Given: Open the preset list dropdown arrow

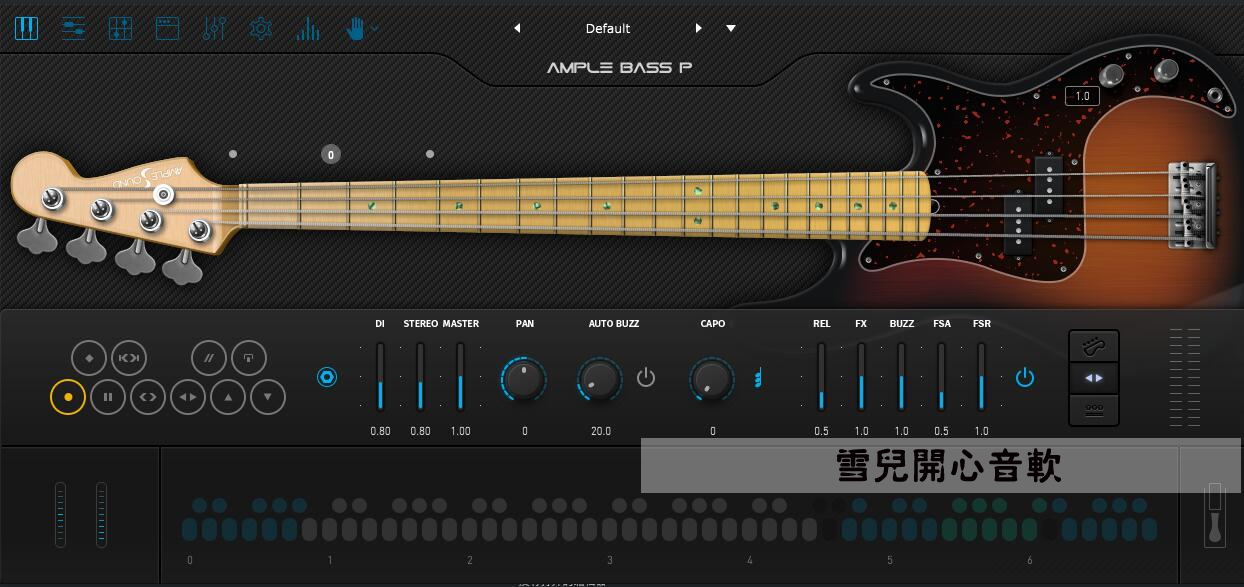Looking at the screenshot, I should coord(731,28).
